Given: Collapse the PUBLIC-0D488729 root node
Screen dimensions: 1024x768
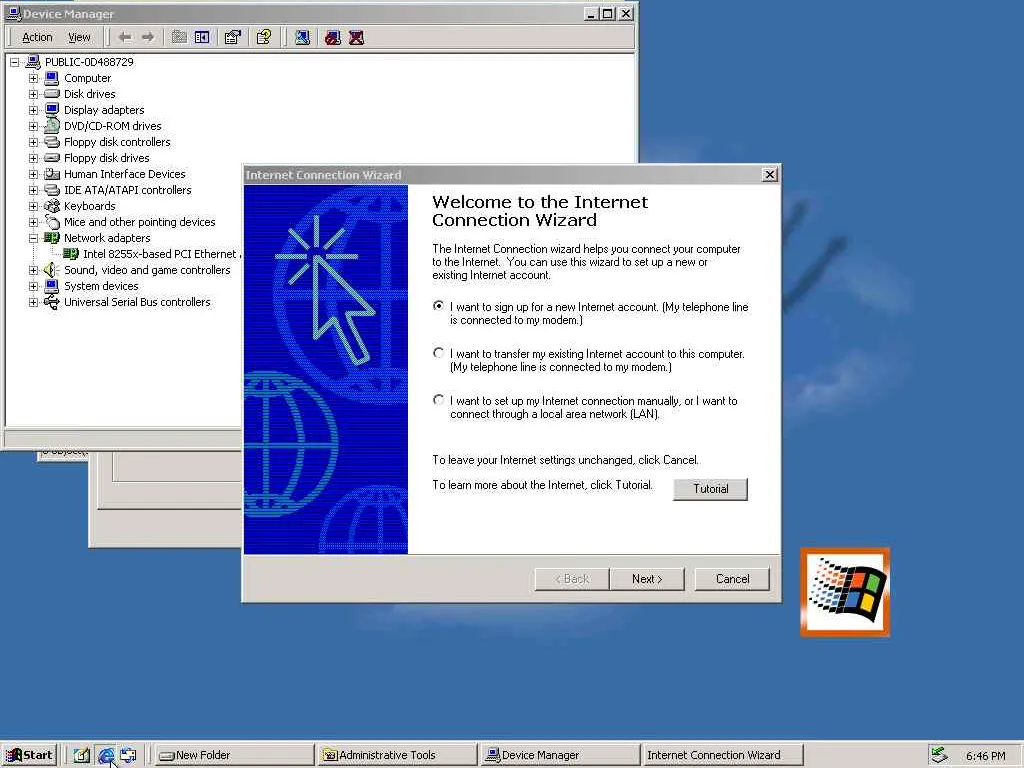Looking at the screenshot, I should tap(14, 62).
